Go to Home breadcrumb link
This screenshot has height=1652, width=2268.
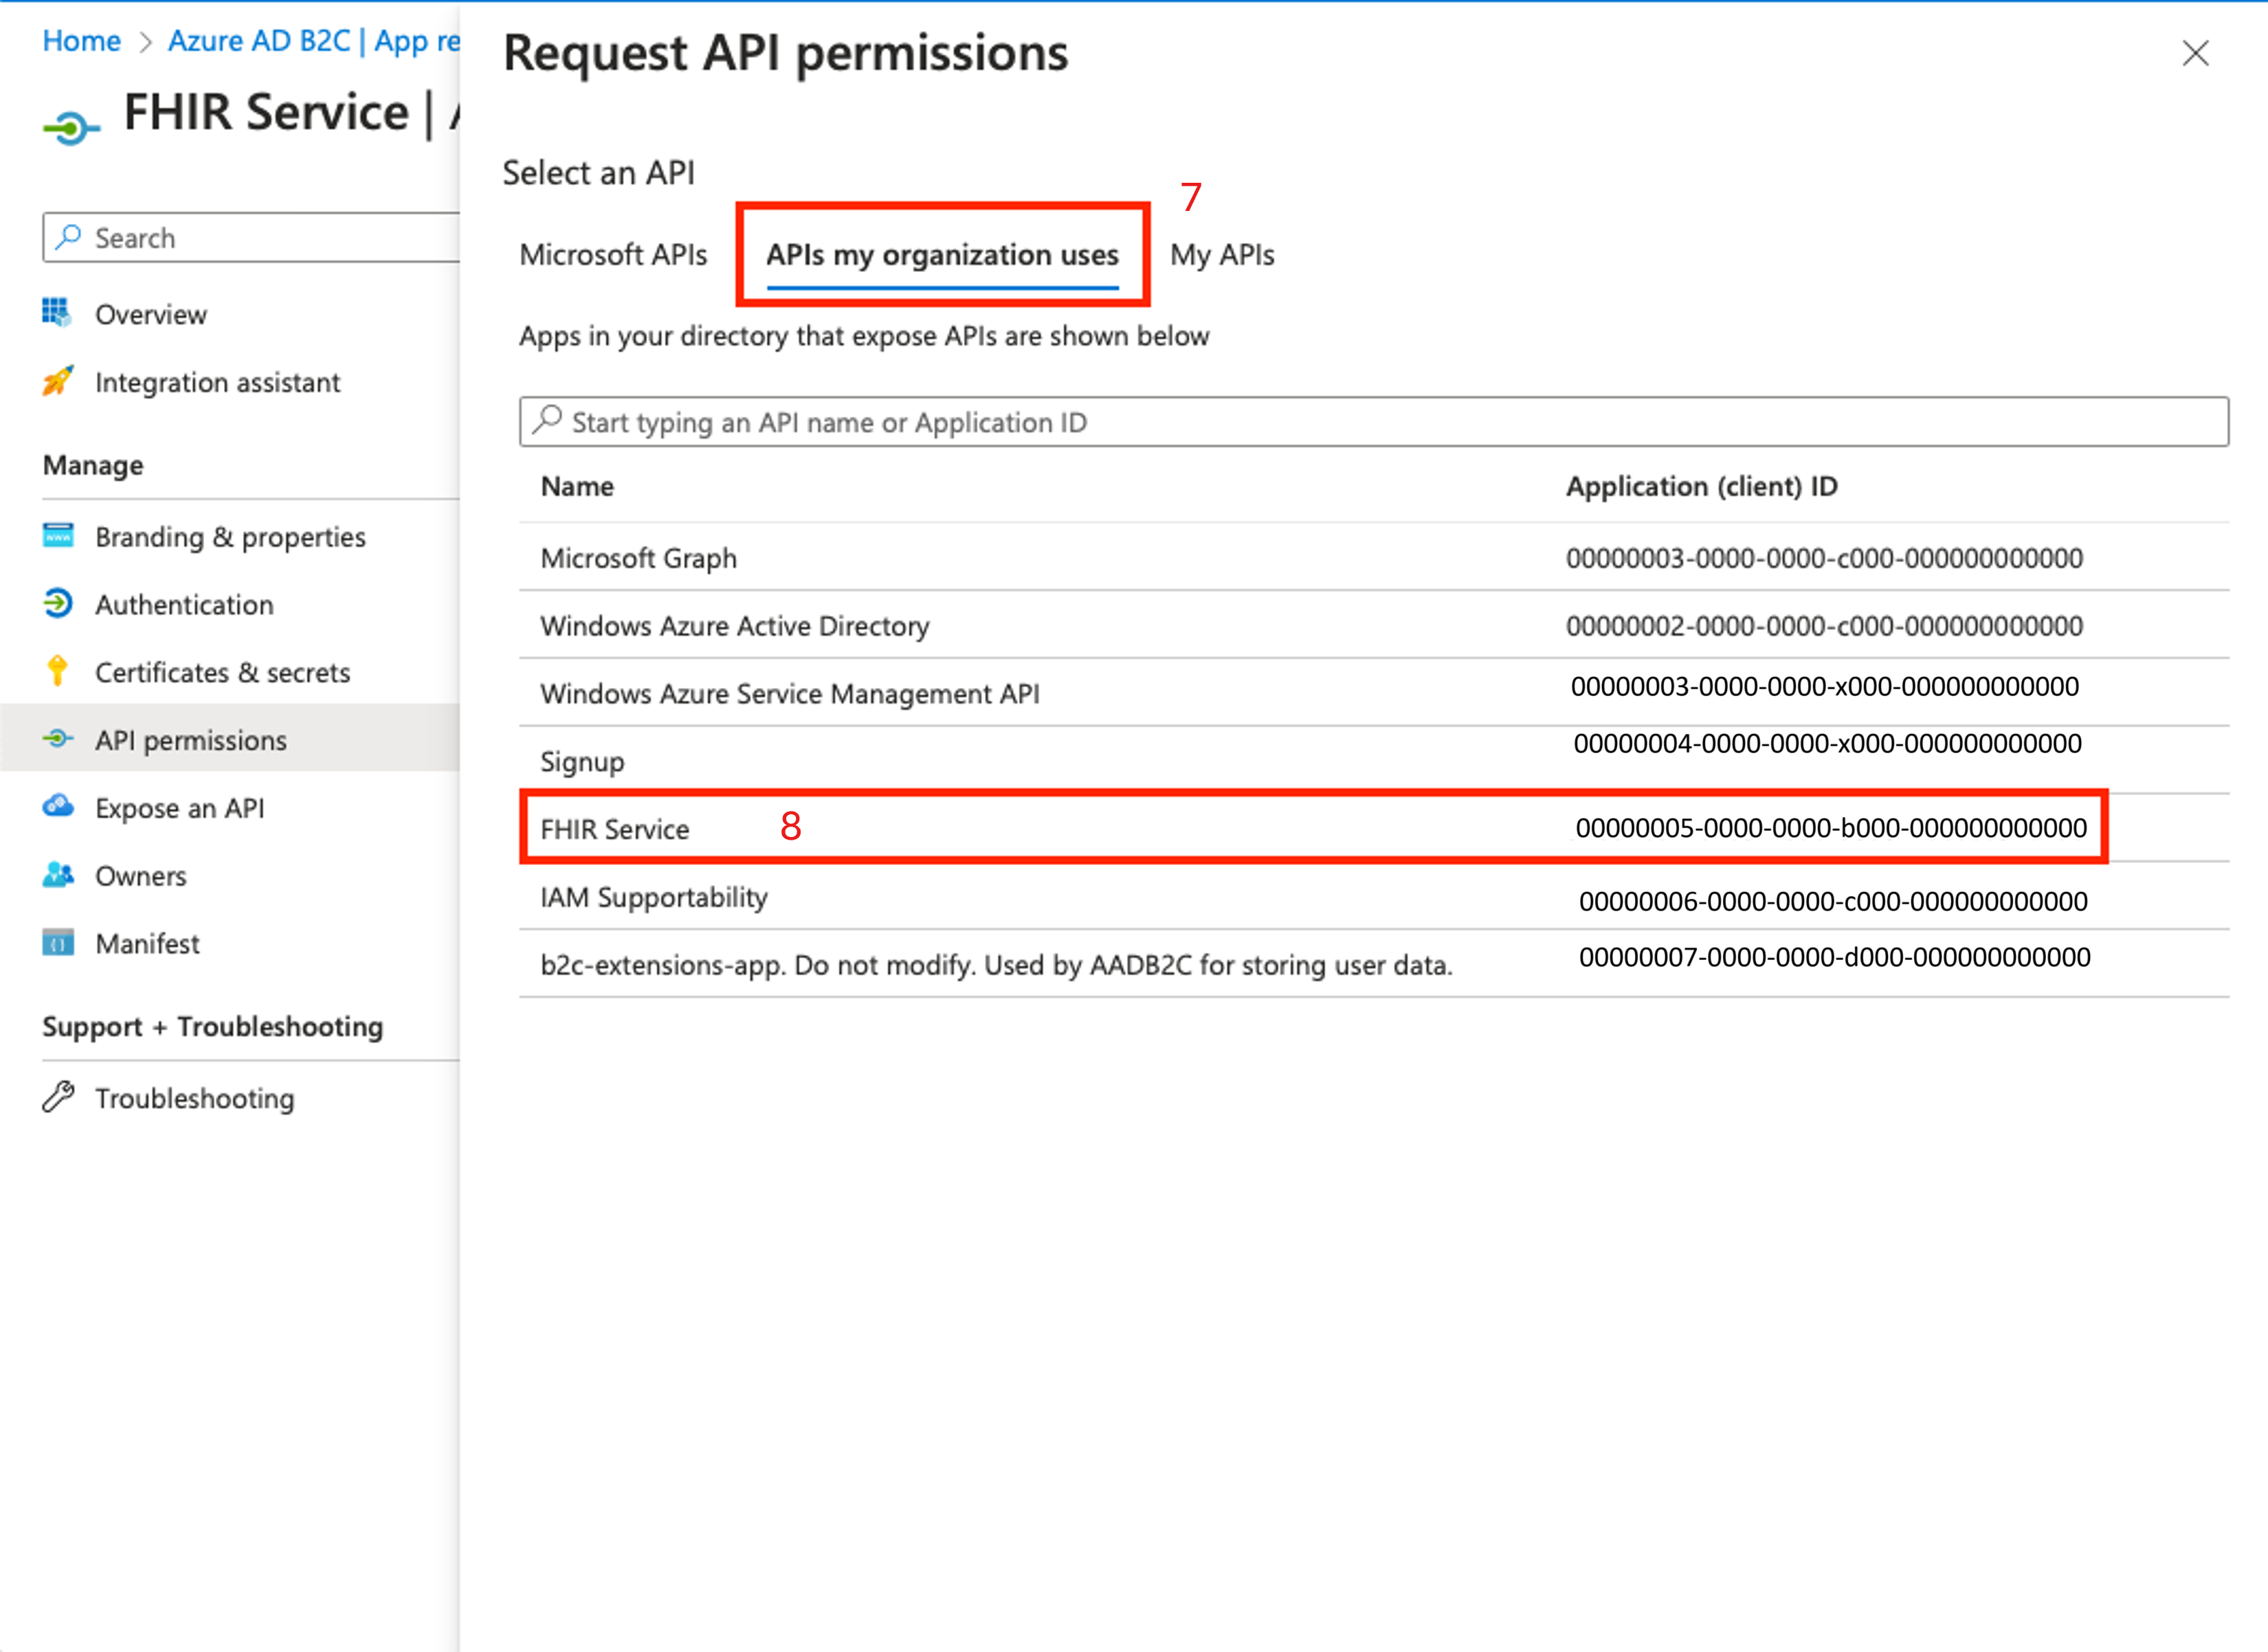[81, 41]
